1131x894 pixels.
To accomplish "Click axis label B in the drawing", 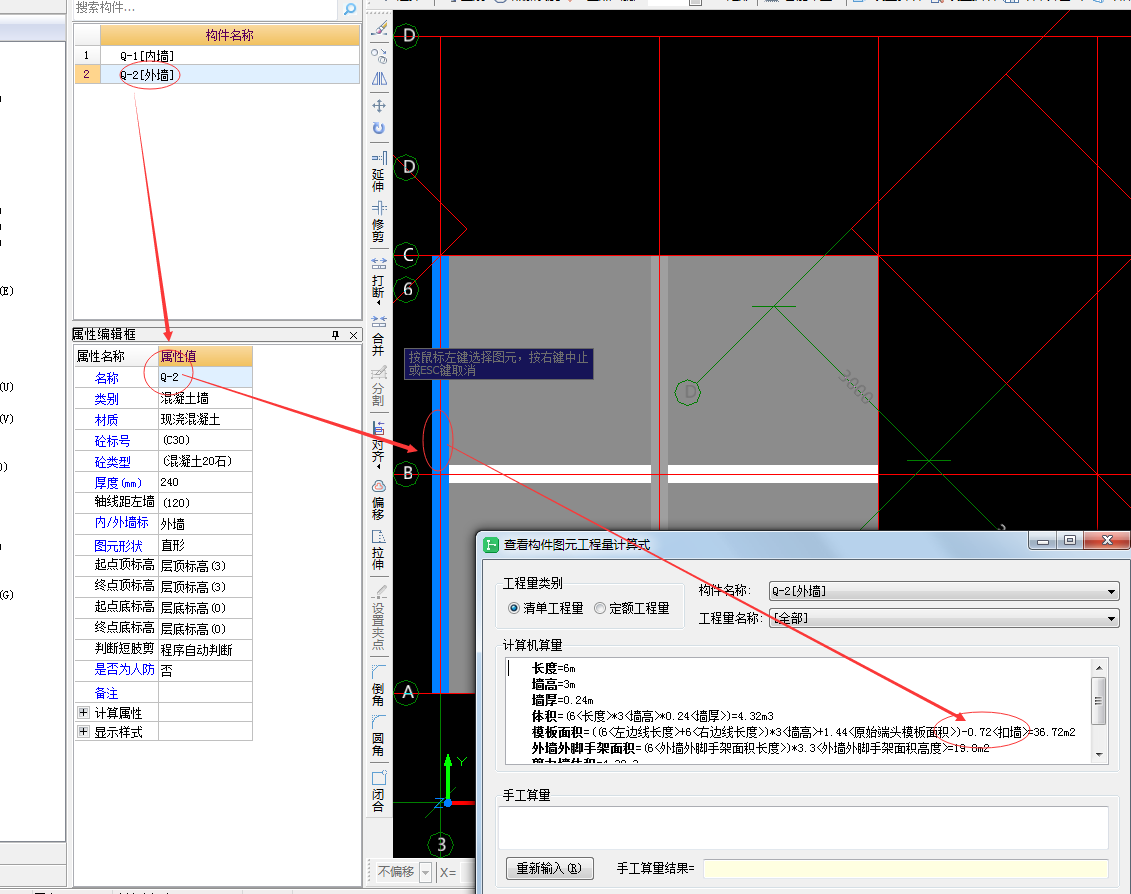I will tap(408, 473).
